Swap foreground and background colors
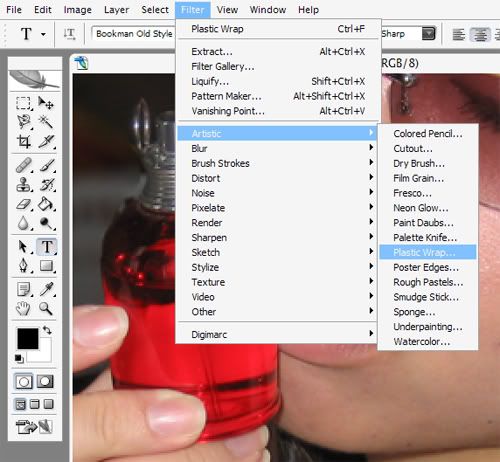The image size is (500, 462). pos(47,330)
